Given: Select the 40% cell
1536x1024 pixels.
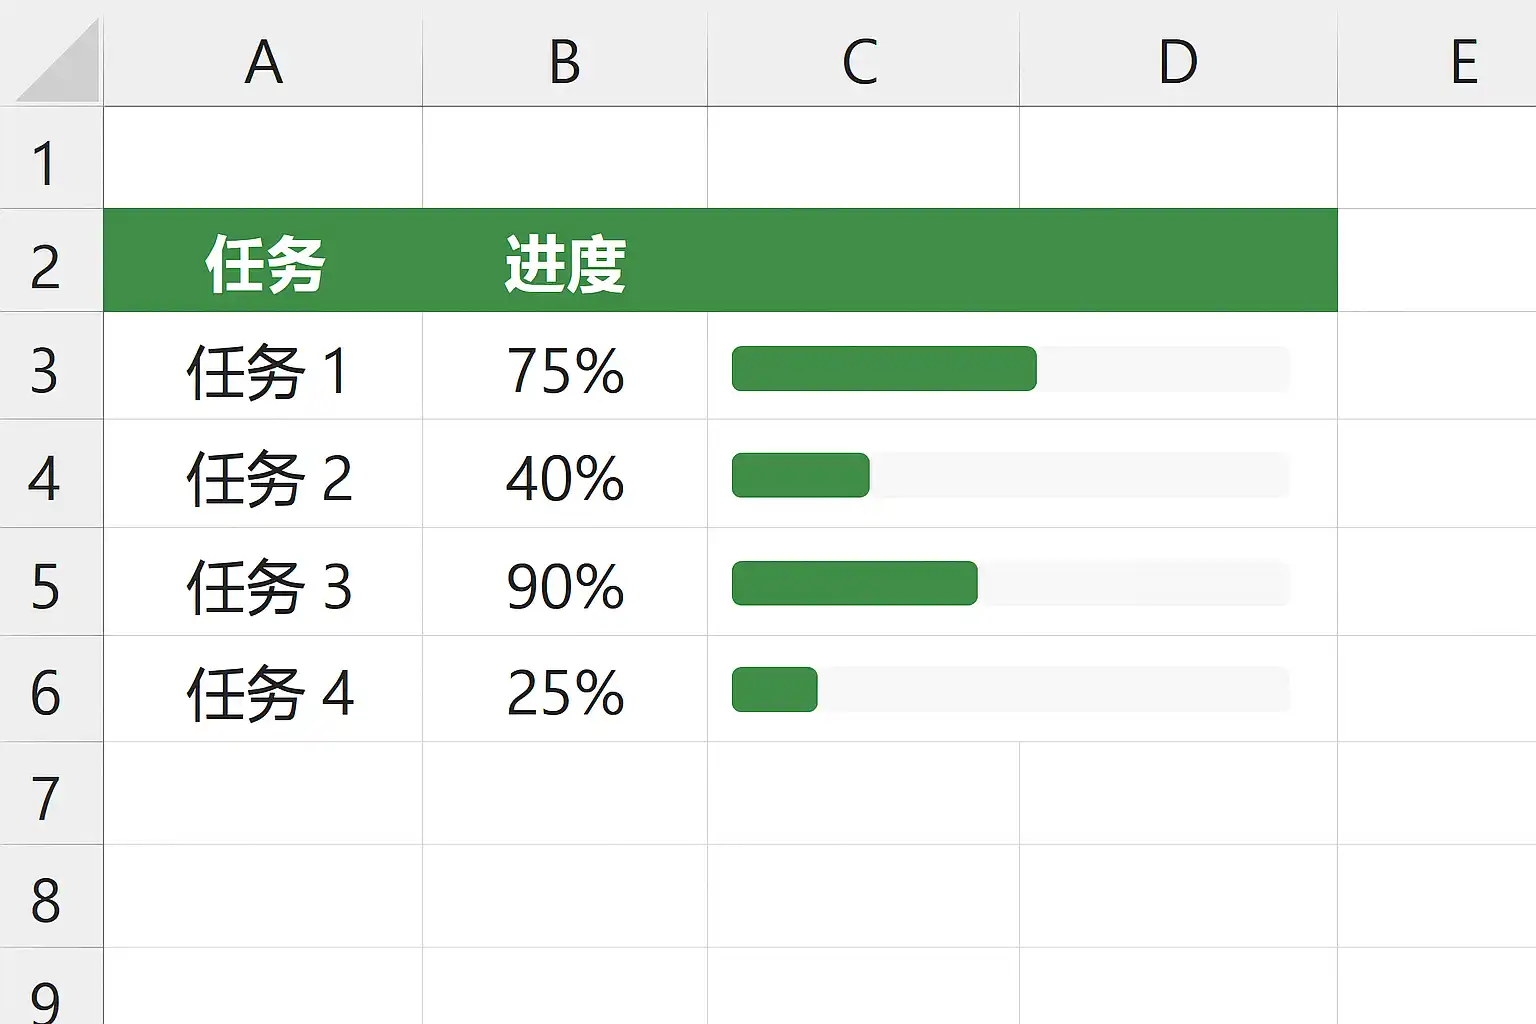Looking at the screenshot, I should pyautogui.click(x=565, y=478).
